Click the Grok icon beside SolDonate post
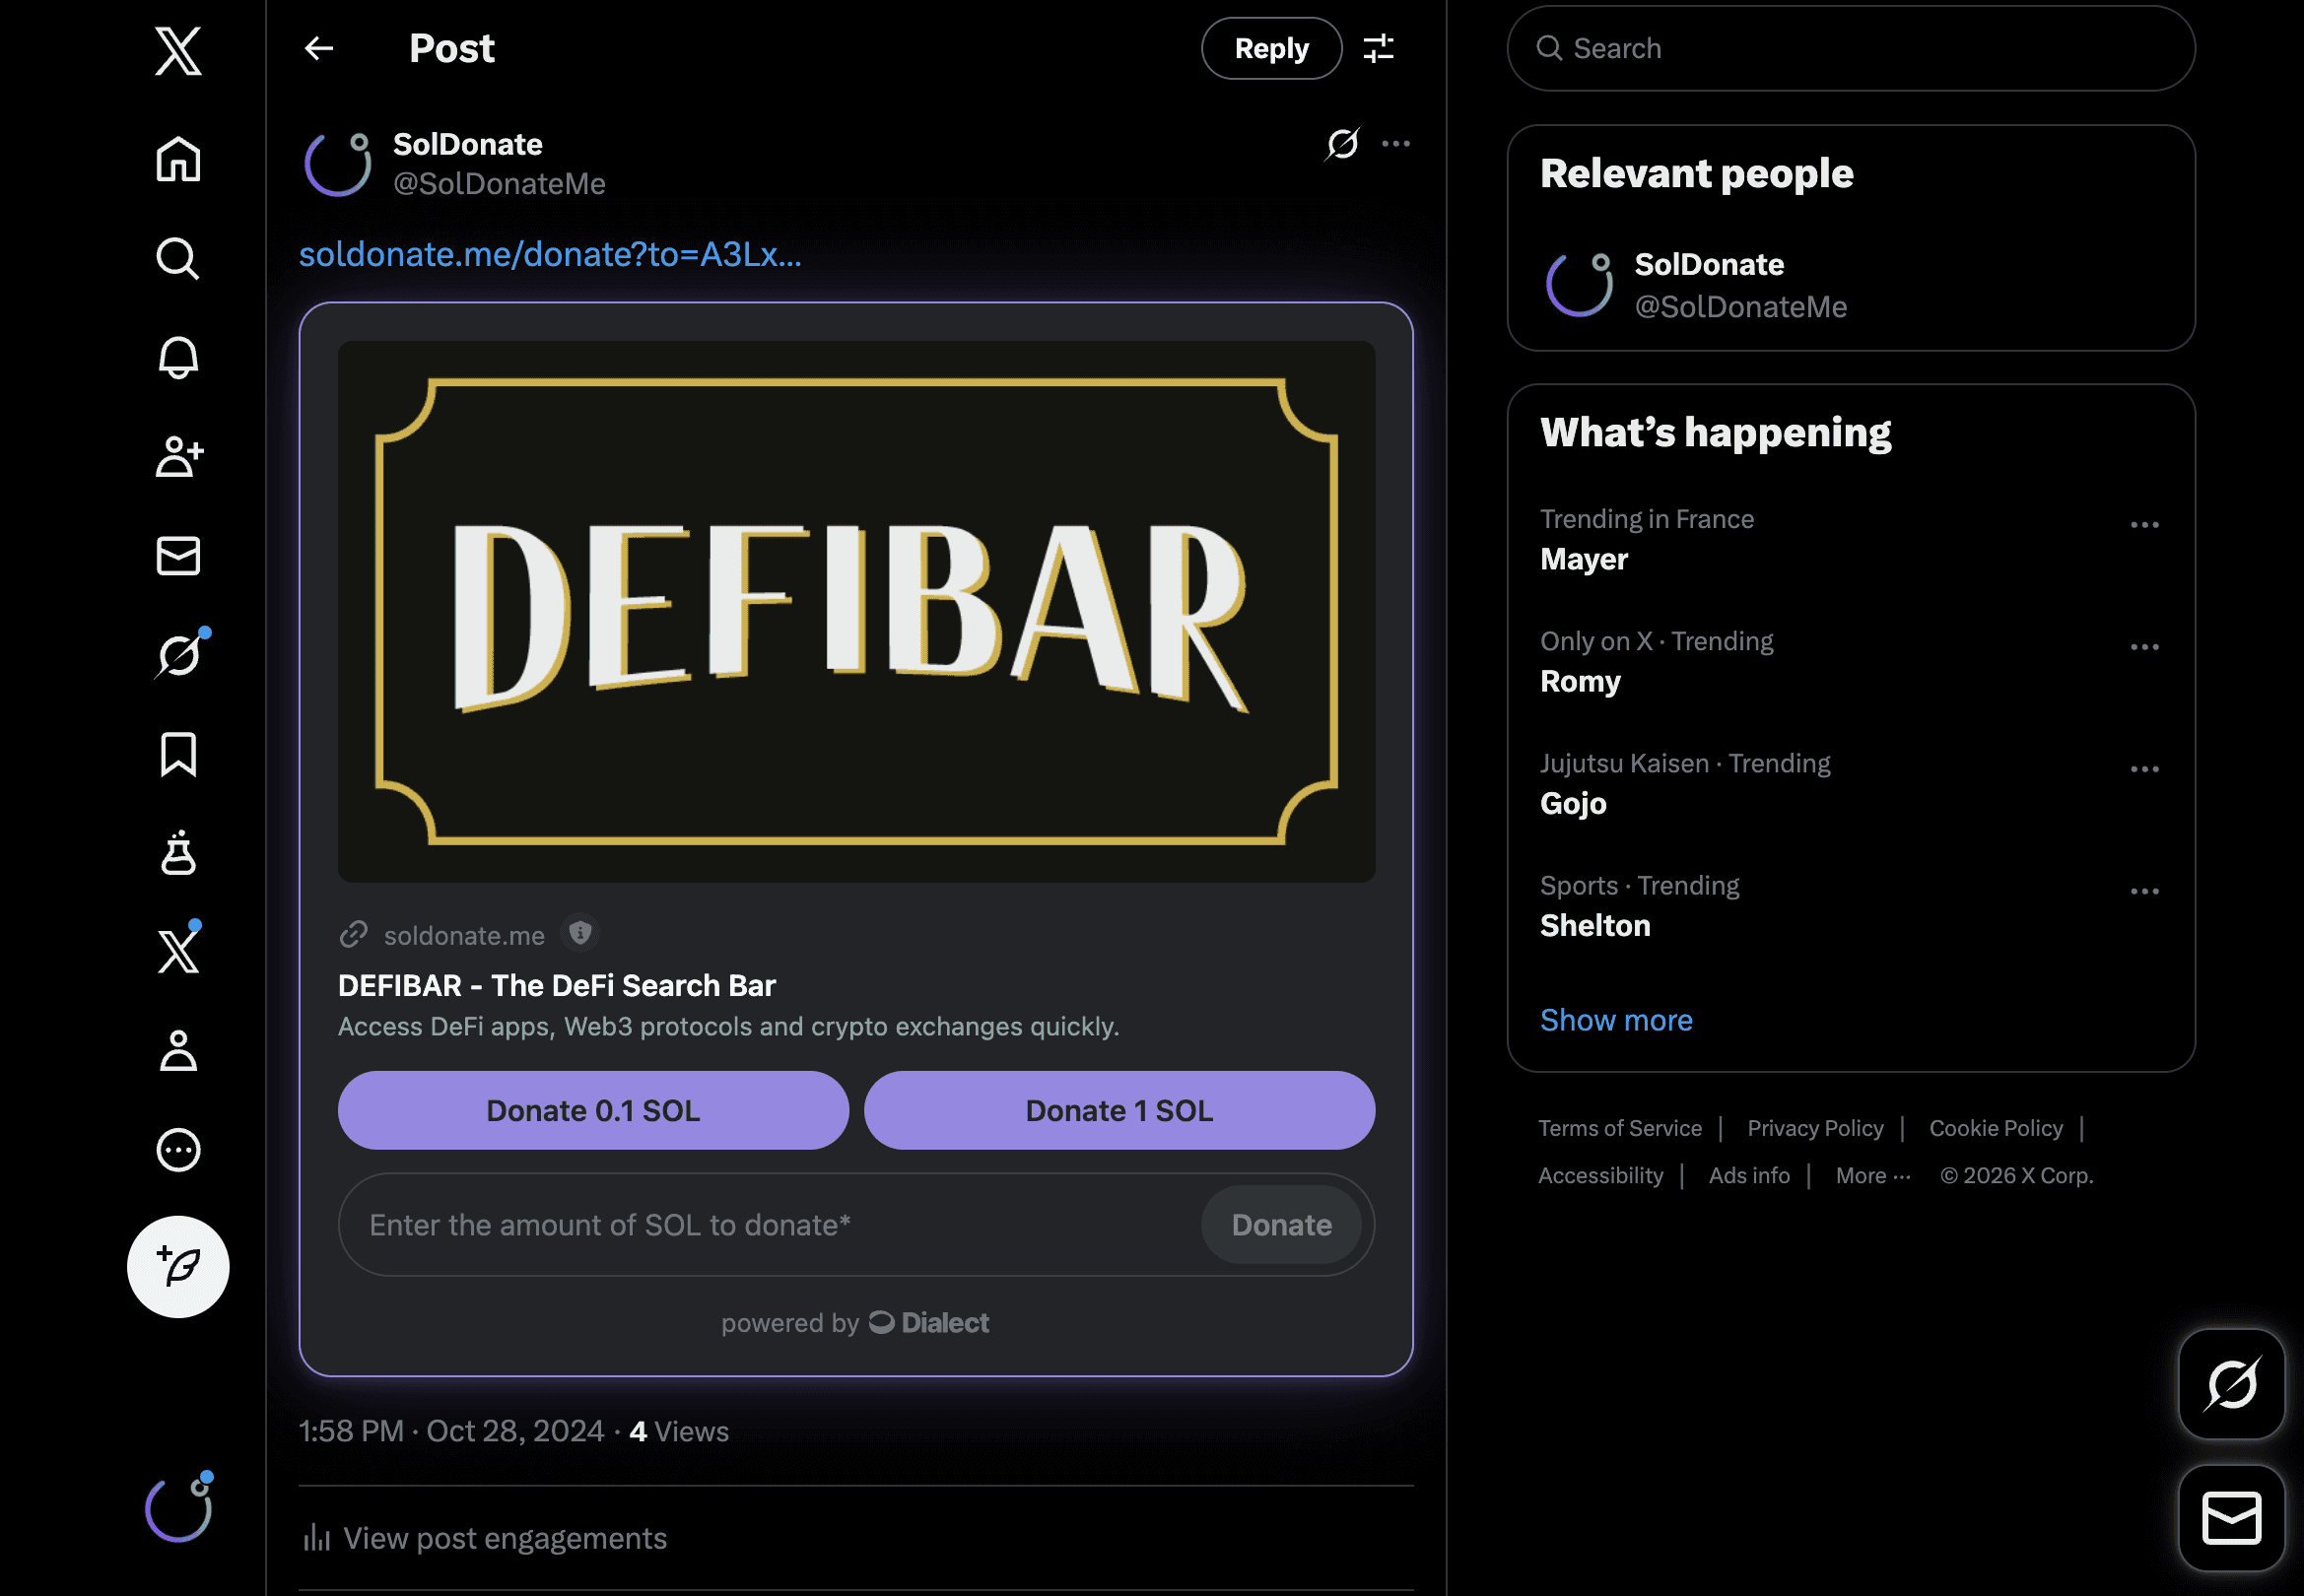The height and width of the screenshot is (1596, 2304). tap(1342, 144)
